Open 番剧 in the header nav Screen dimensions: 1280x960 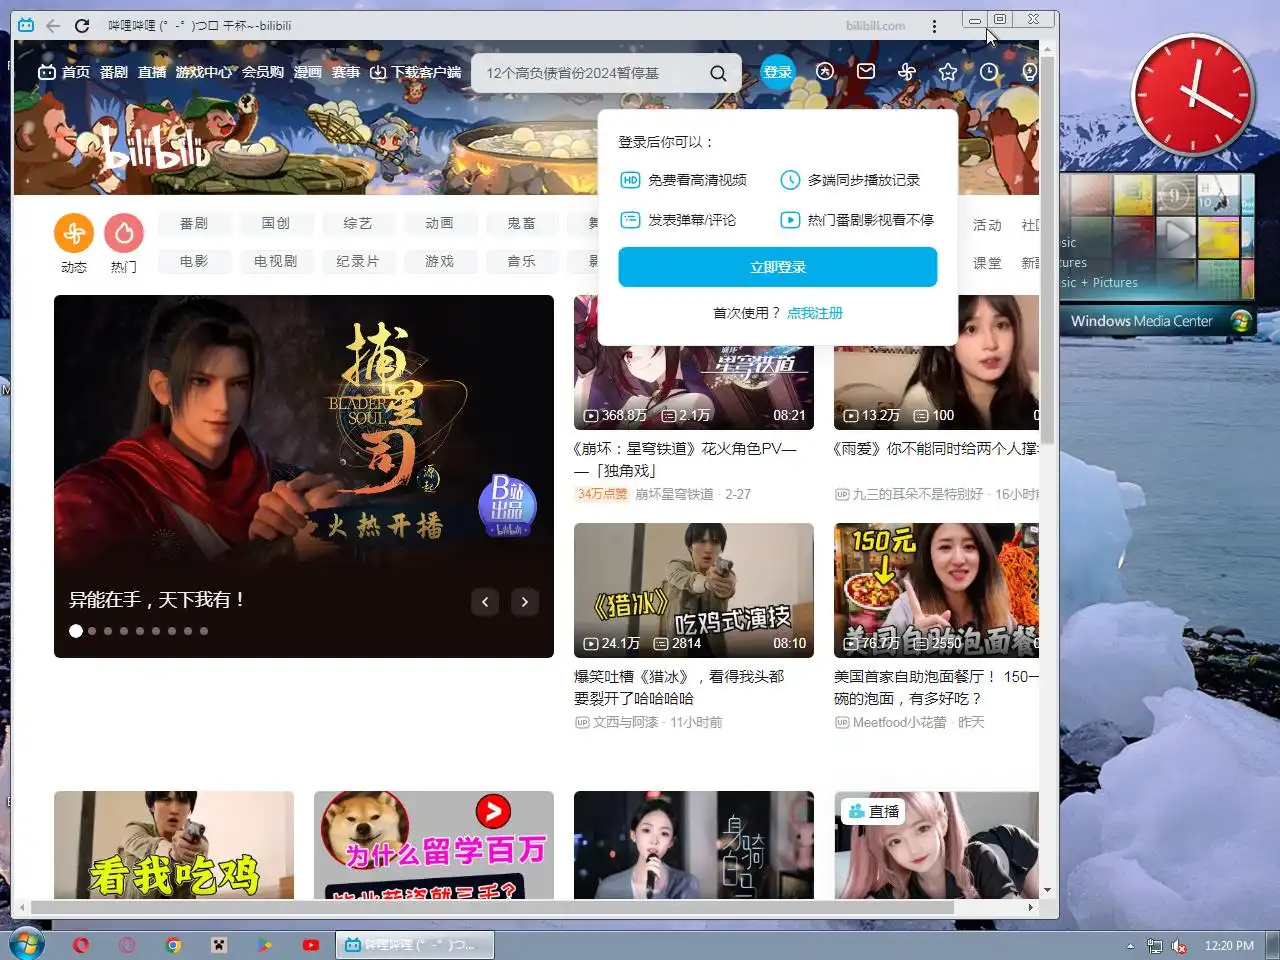click(x=114, y=72)
